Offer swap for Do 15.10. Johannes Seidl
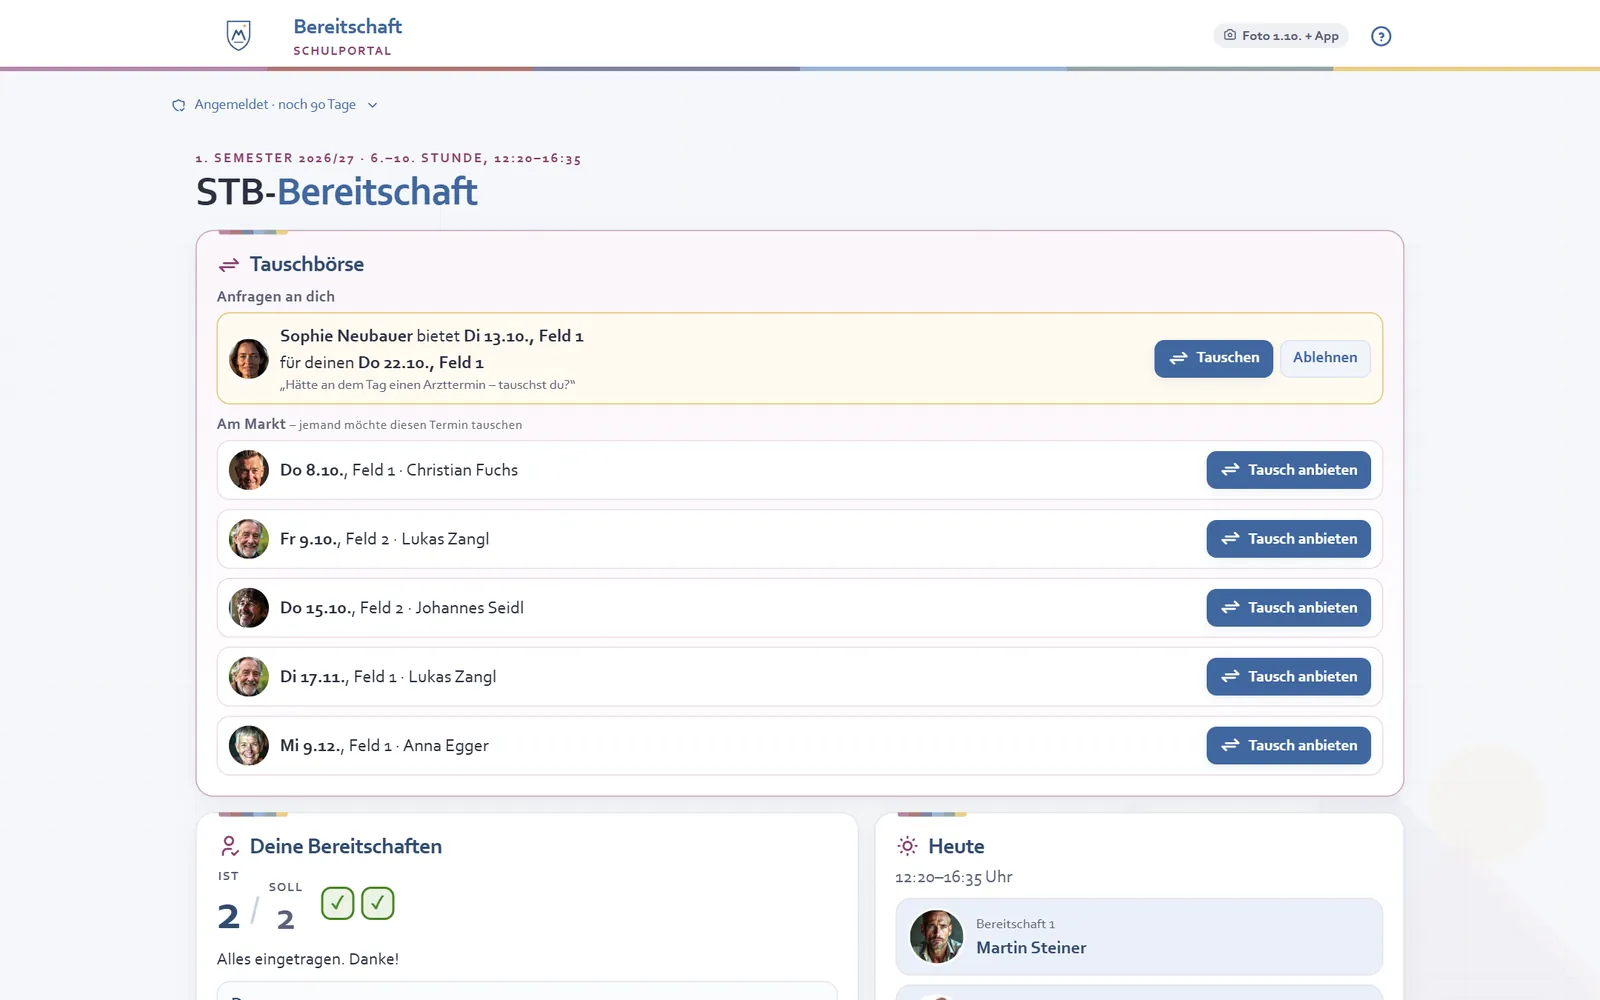This screenshot has height=1000, width=1600. (x=1288, y=608)
